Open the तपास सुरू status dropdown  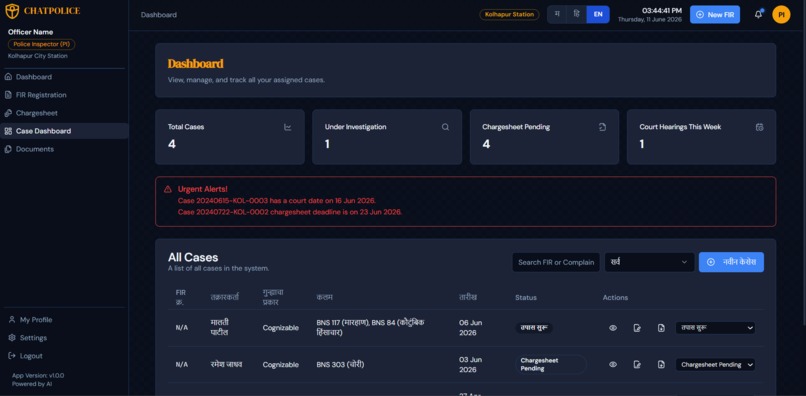pos(716,328)
